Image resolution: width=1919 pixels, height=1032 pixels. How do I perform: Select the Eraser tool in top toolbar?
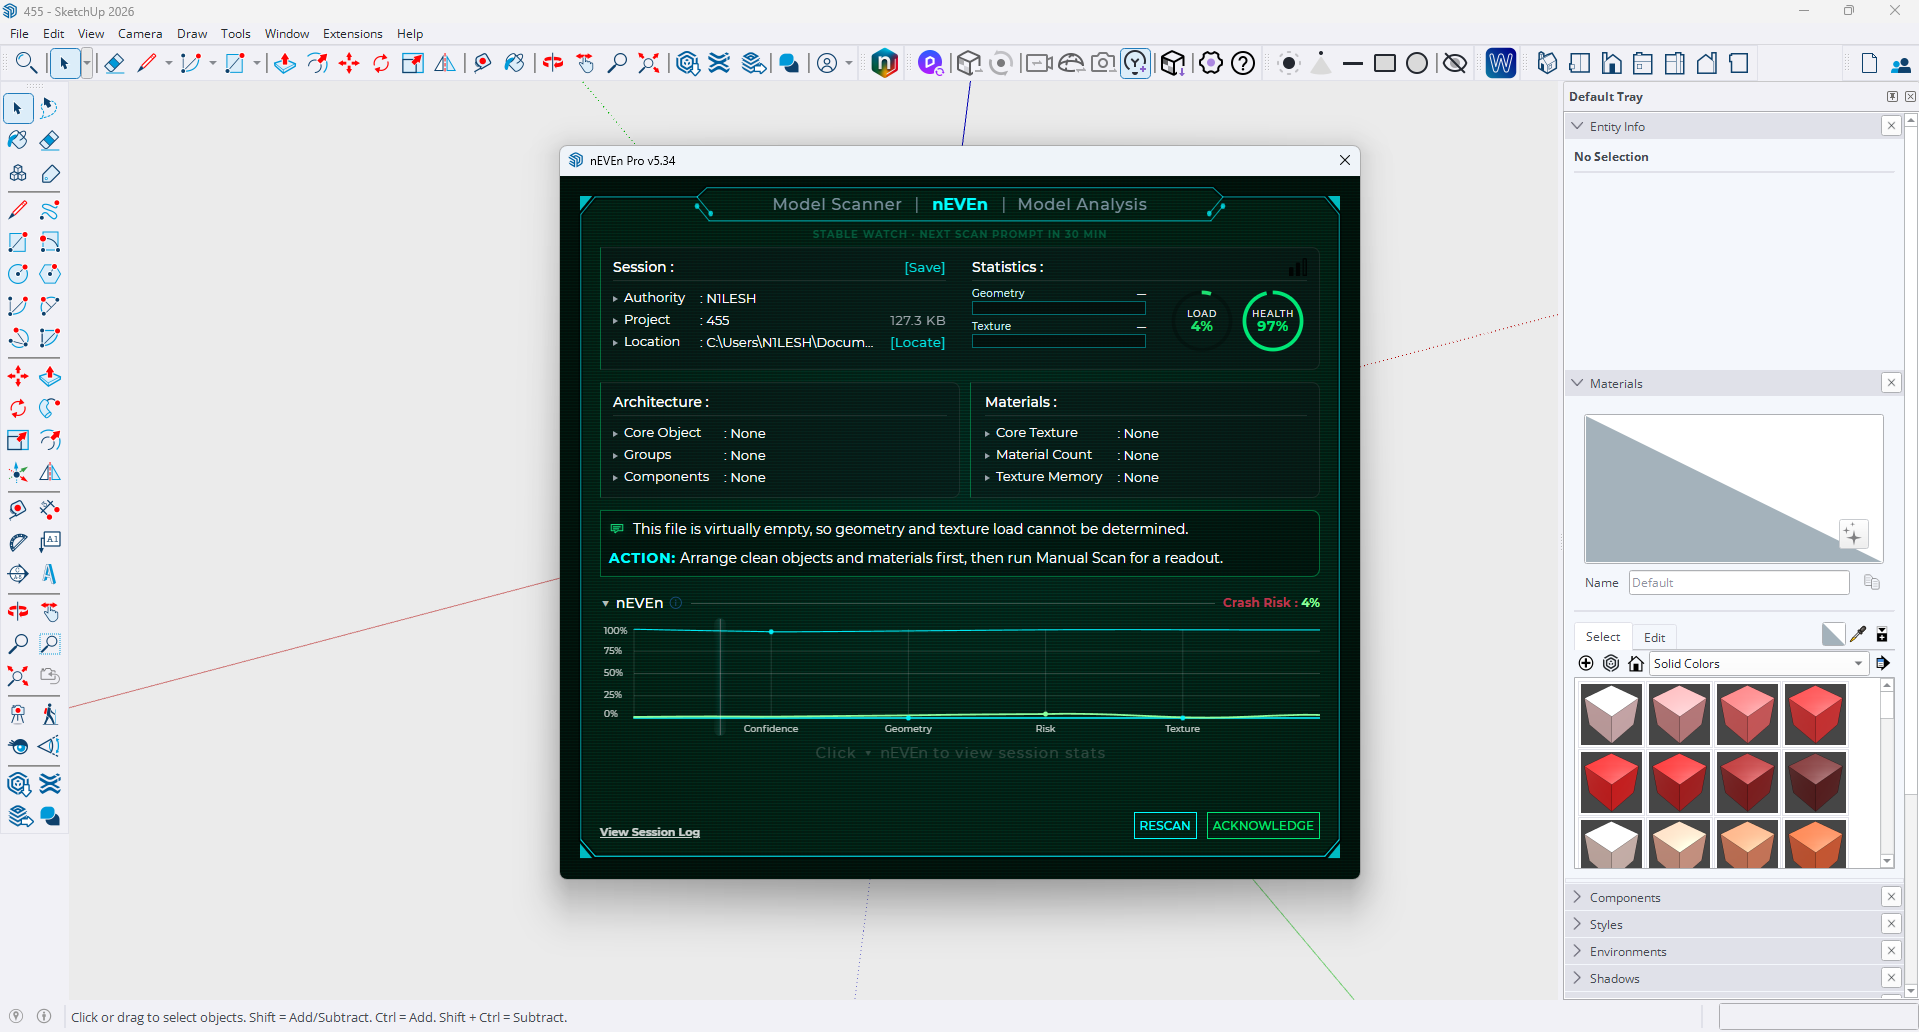114,64
